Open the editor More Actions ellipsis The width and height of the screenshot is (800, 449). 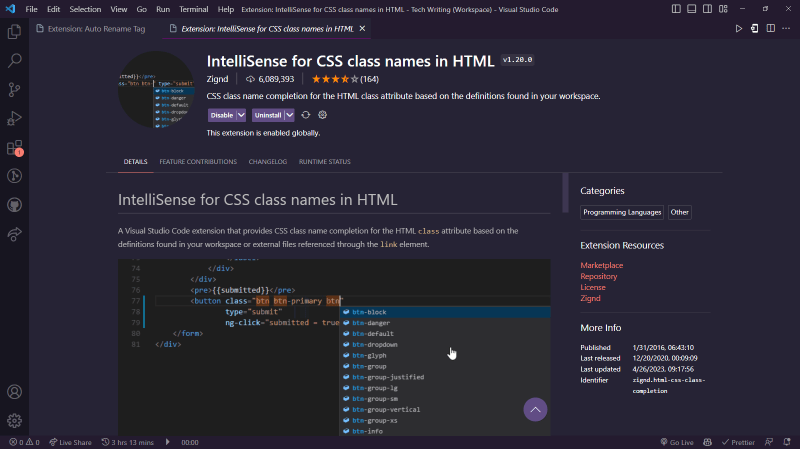coord(786,29)
